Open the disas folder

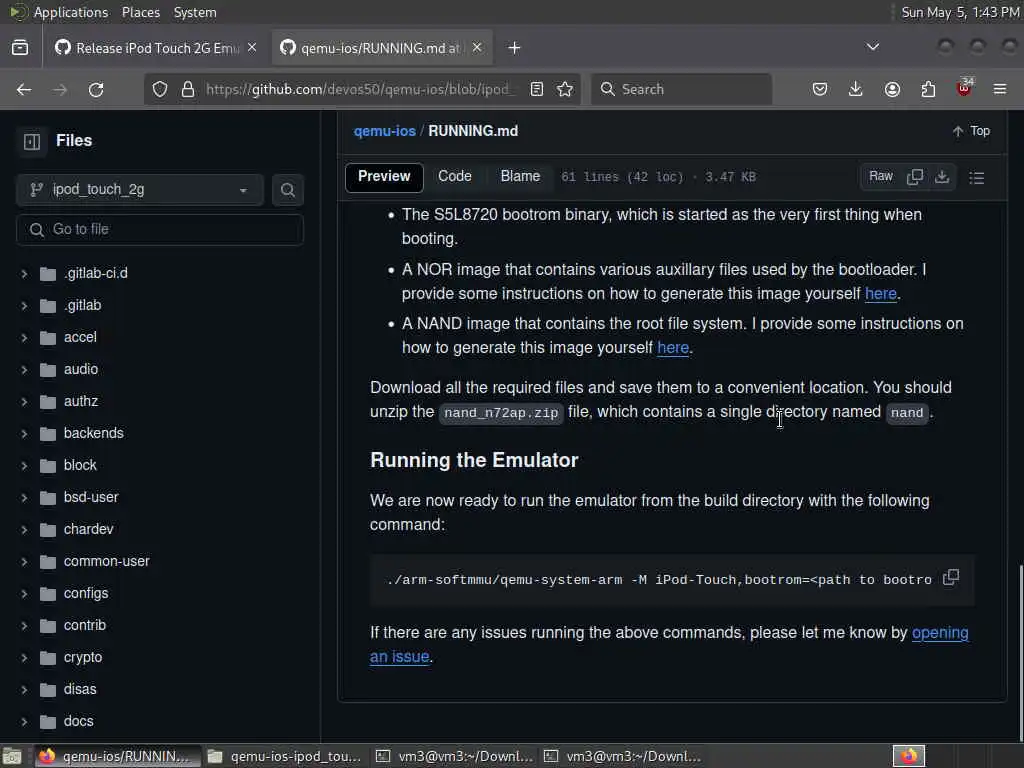(x=80, y=690)
